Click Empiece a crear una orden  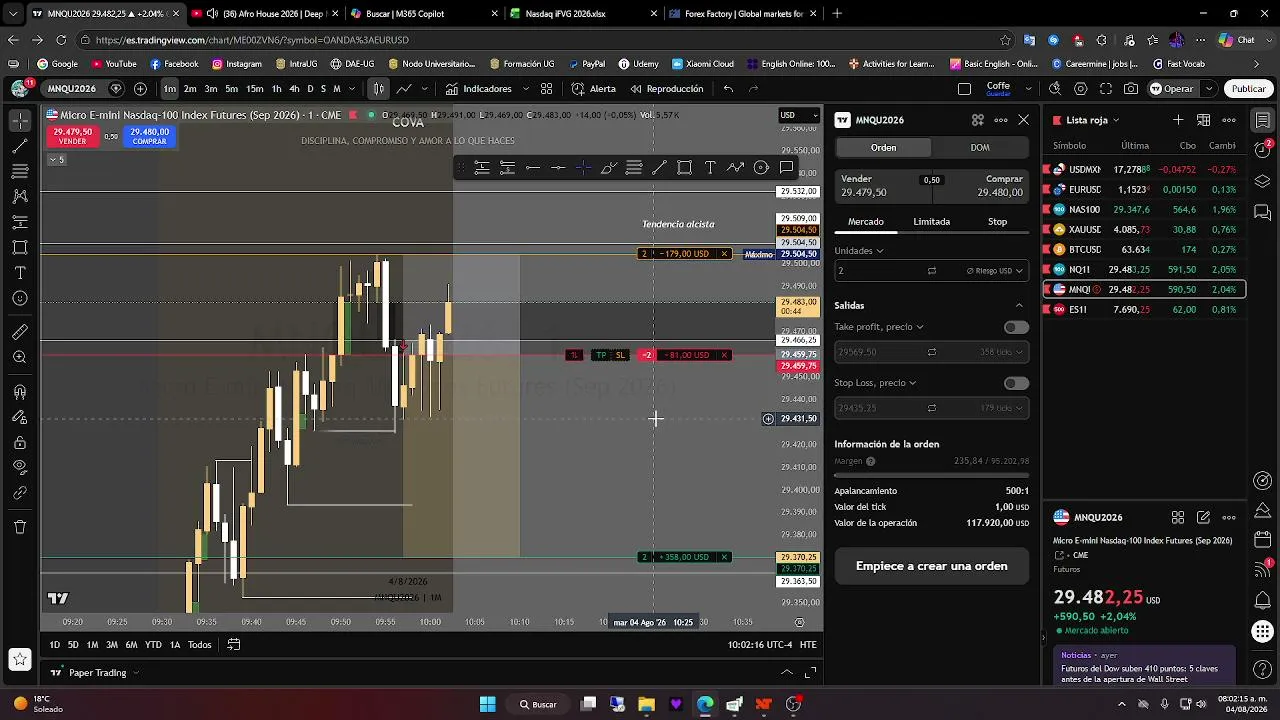click(931, 566)
